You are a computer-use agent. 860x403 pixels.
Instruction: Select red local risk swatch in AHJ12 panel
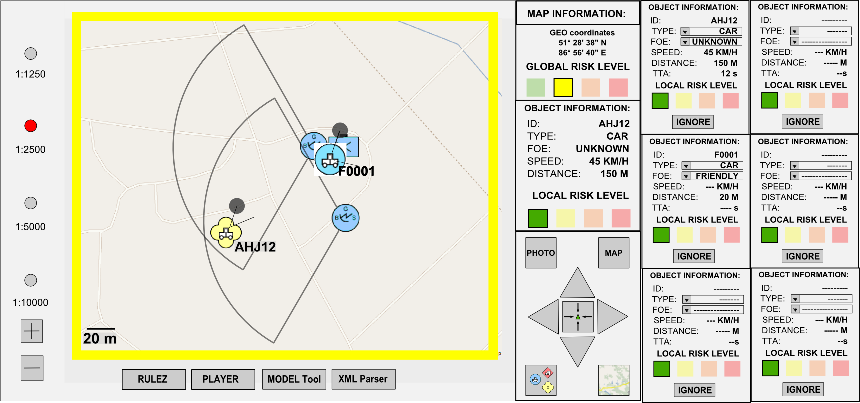pyautogui.click(x=731, y=100)
